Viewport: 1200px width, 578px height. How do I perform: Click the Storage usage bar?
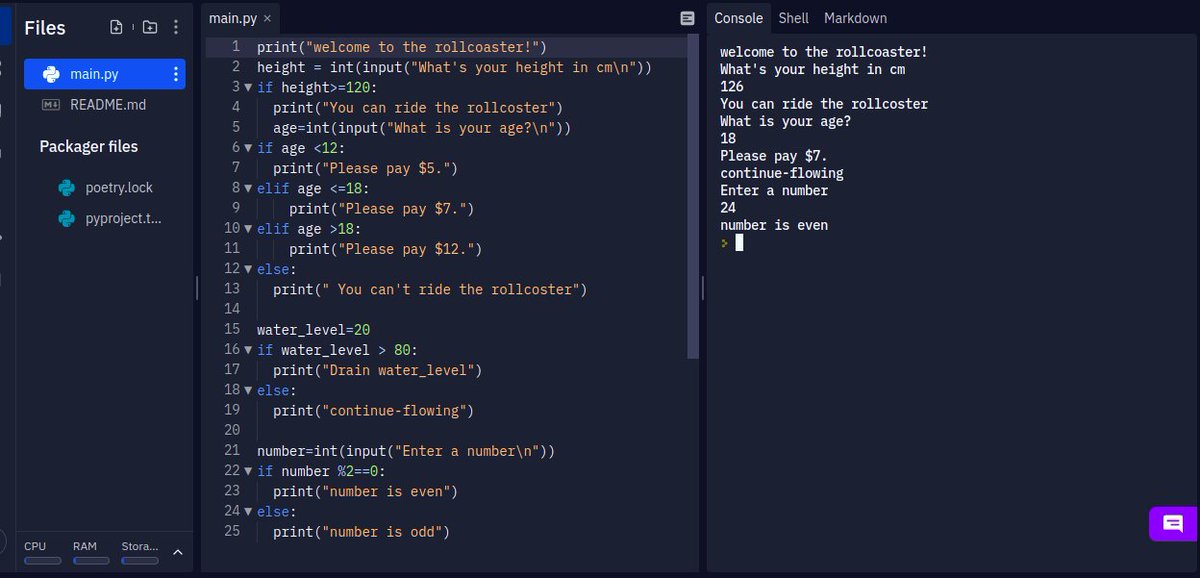140,561
